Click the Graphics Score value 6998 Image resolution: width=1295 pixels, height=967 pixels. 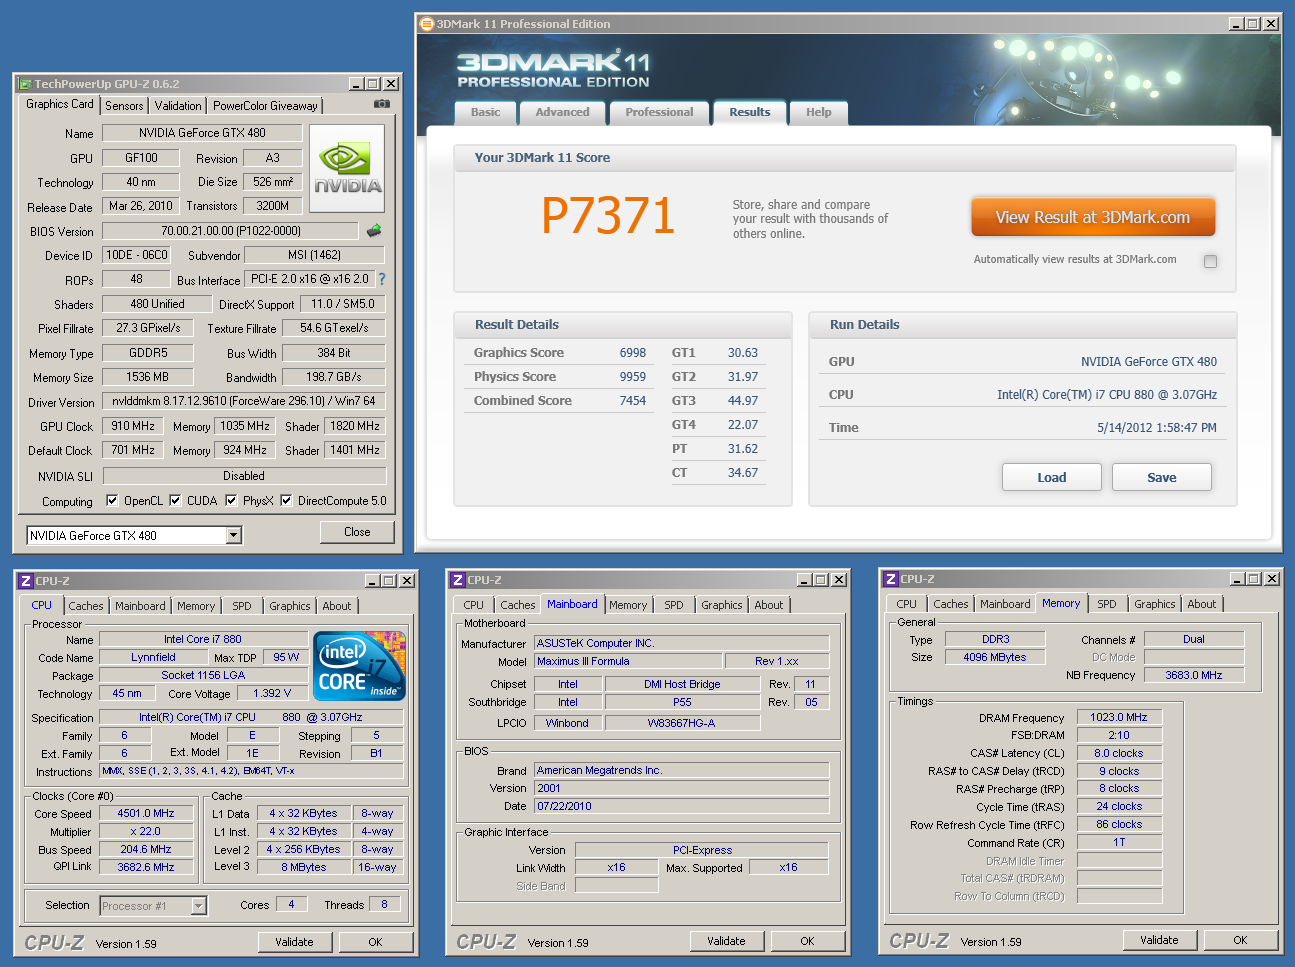tap(633, 353)
